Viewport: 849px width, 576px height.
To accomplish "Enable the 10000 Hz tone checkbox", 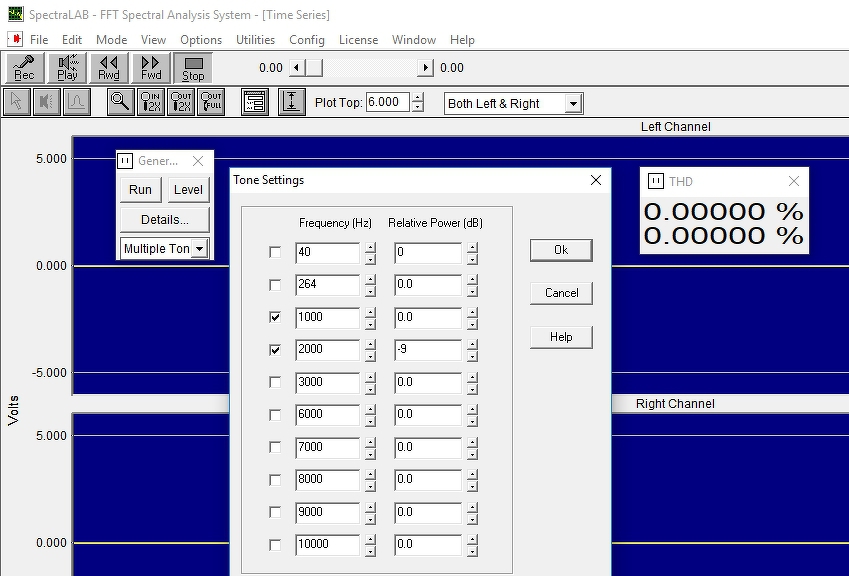I will [x=275, y=545].
